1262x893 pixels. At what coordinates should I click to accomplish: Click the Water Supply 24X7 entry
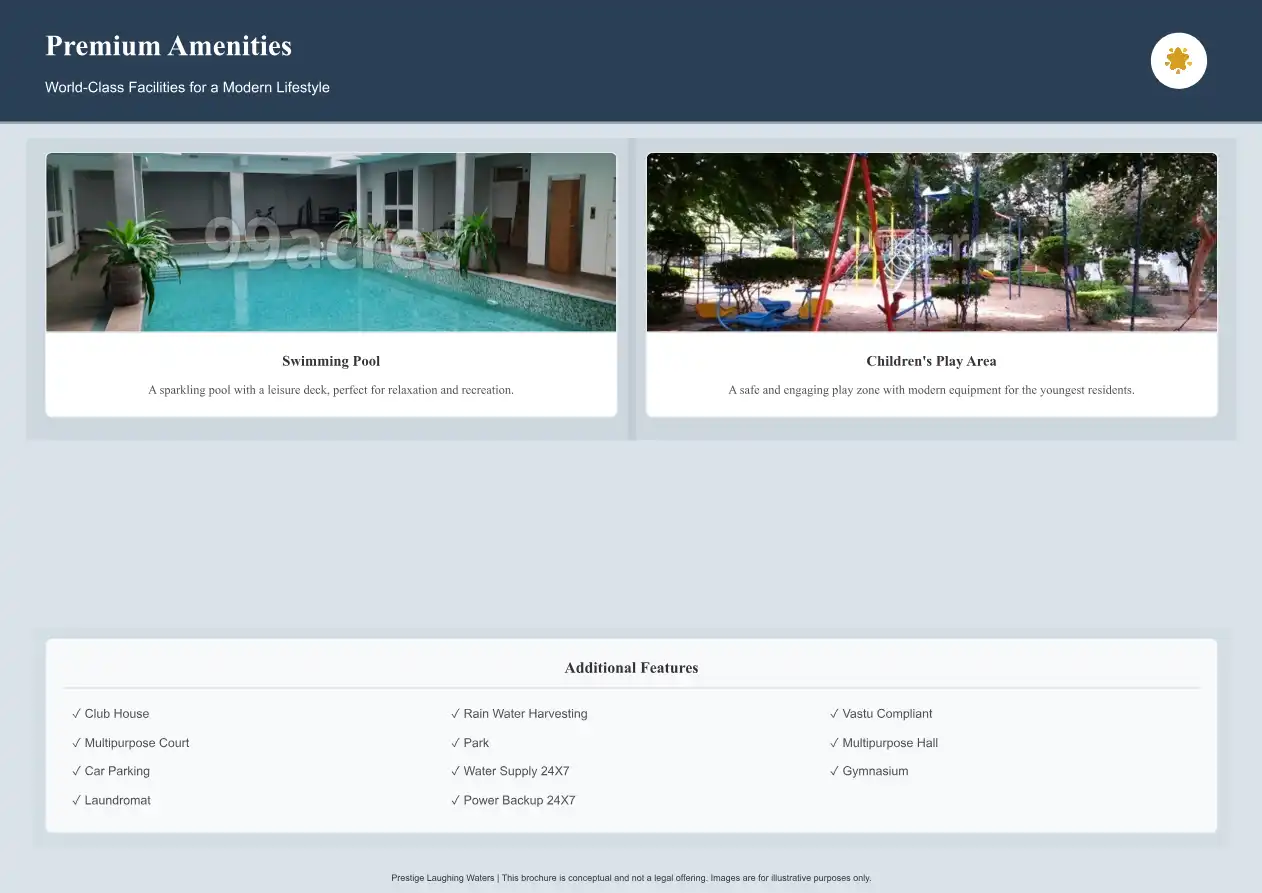click(515, 771)
